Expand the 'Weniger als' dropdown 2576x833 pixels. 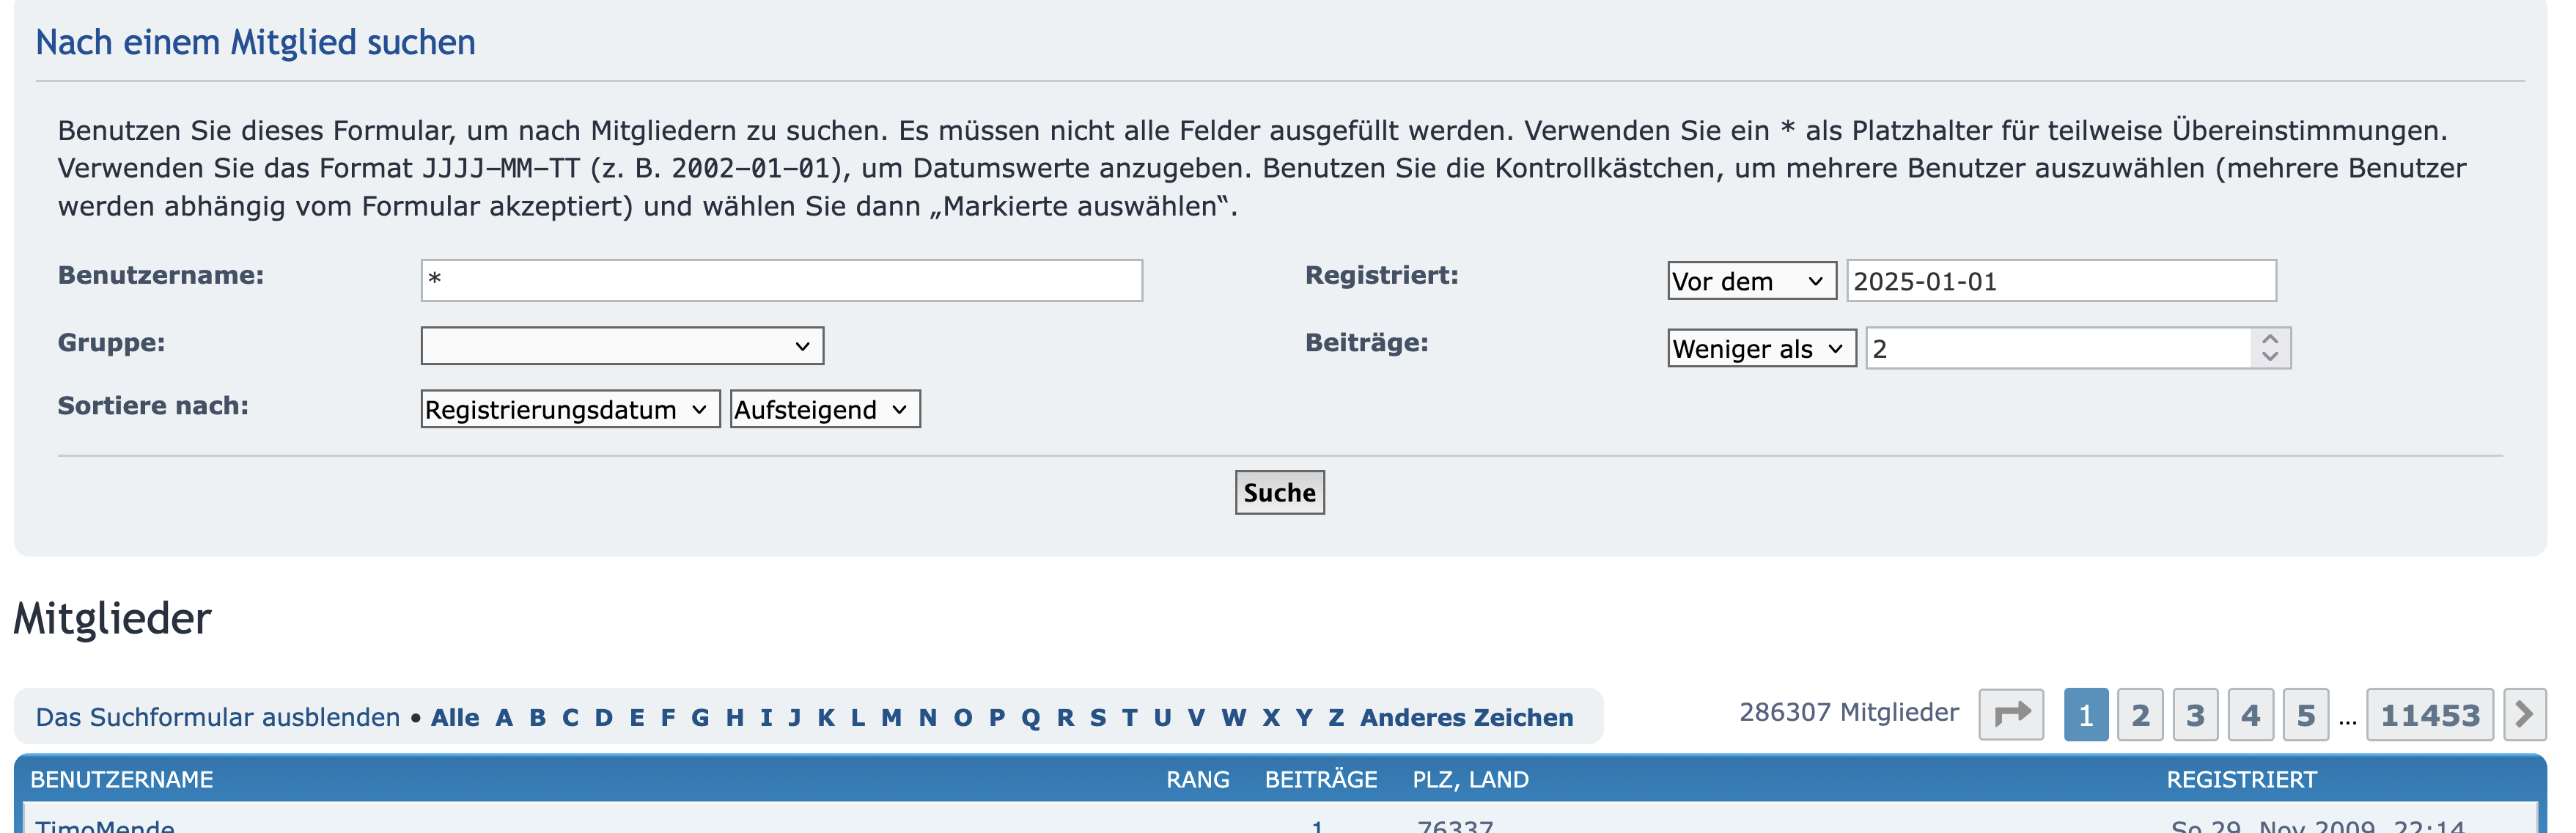point(1761,349)
